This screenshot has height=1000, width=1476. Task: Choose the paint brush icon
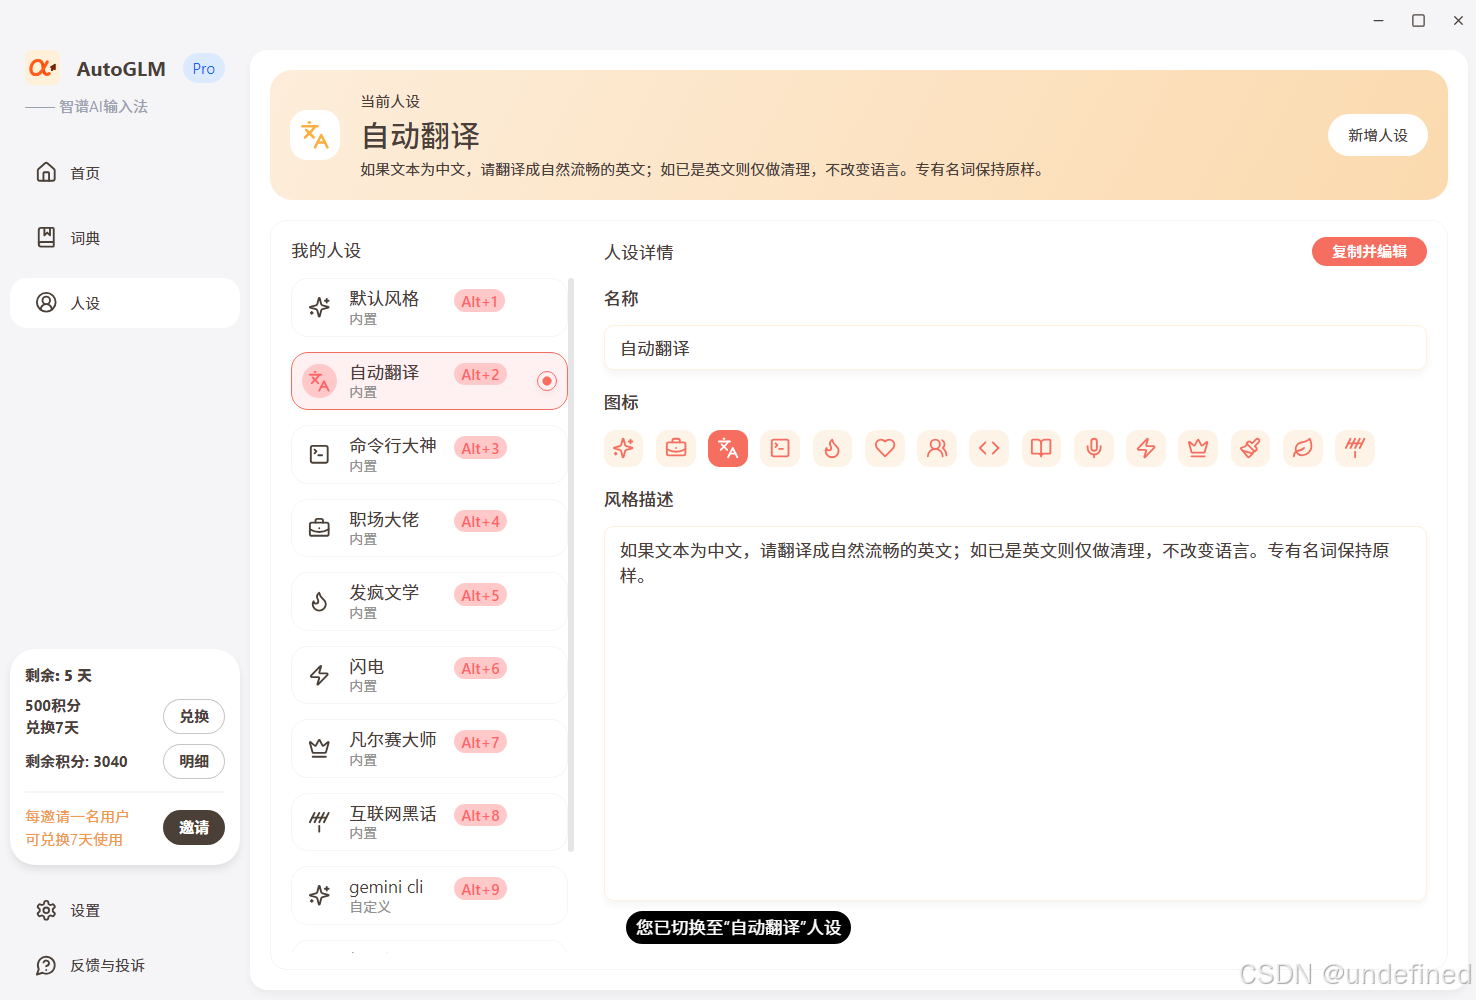(x=1250, y=448)
